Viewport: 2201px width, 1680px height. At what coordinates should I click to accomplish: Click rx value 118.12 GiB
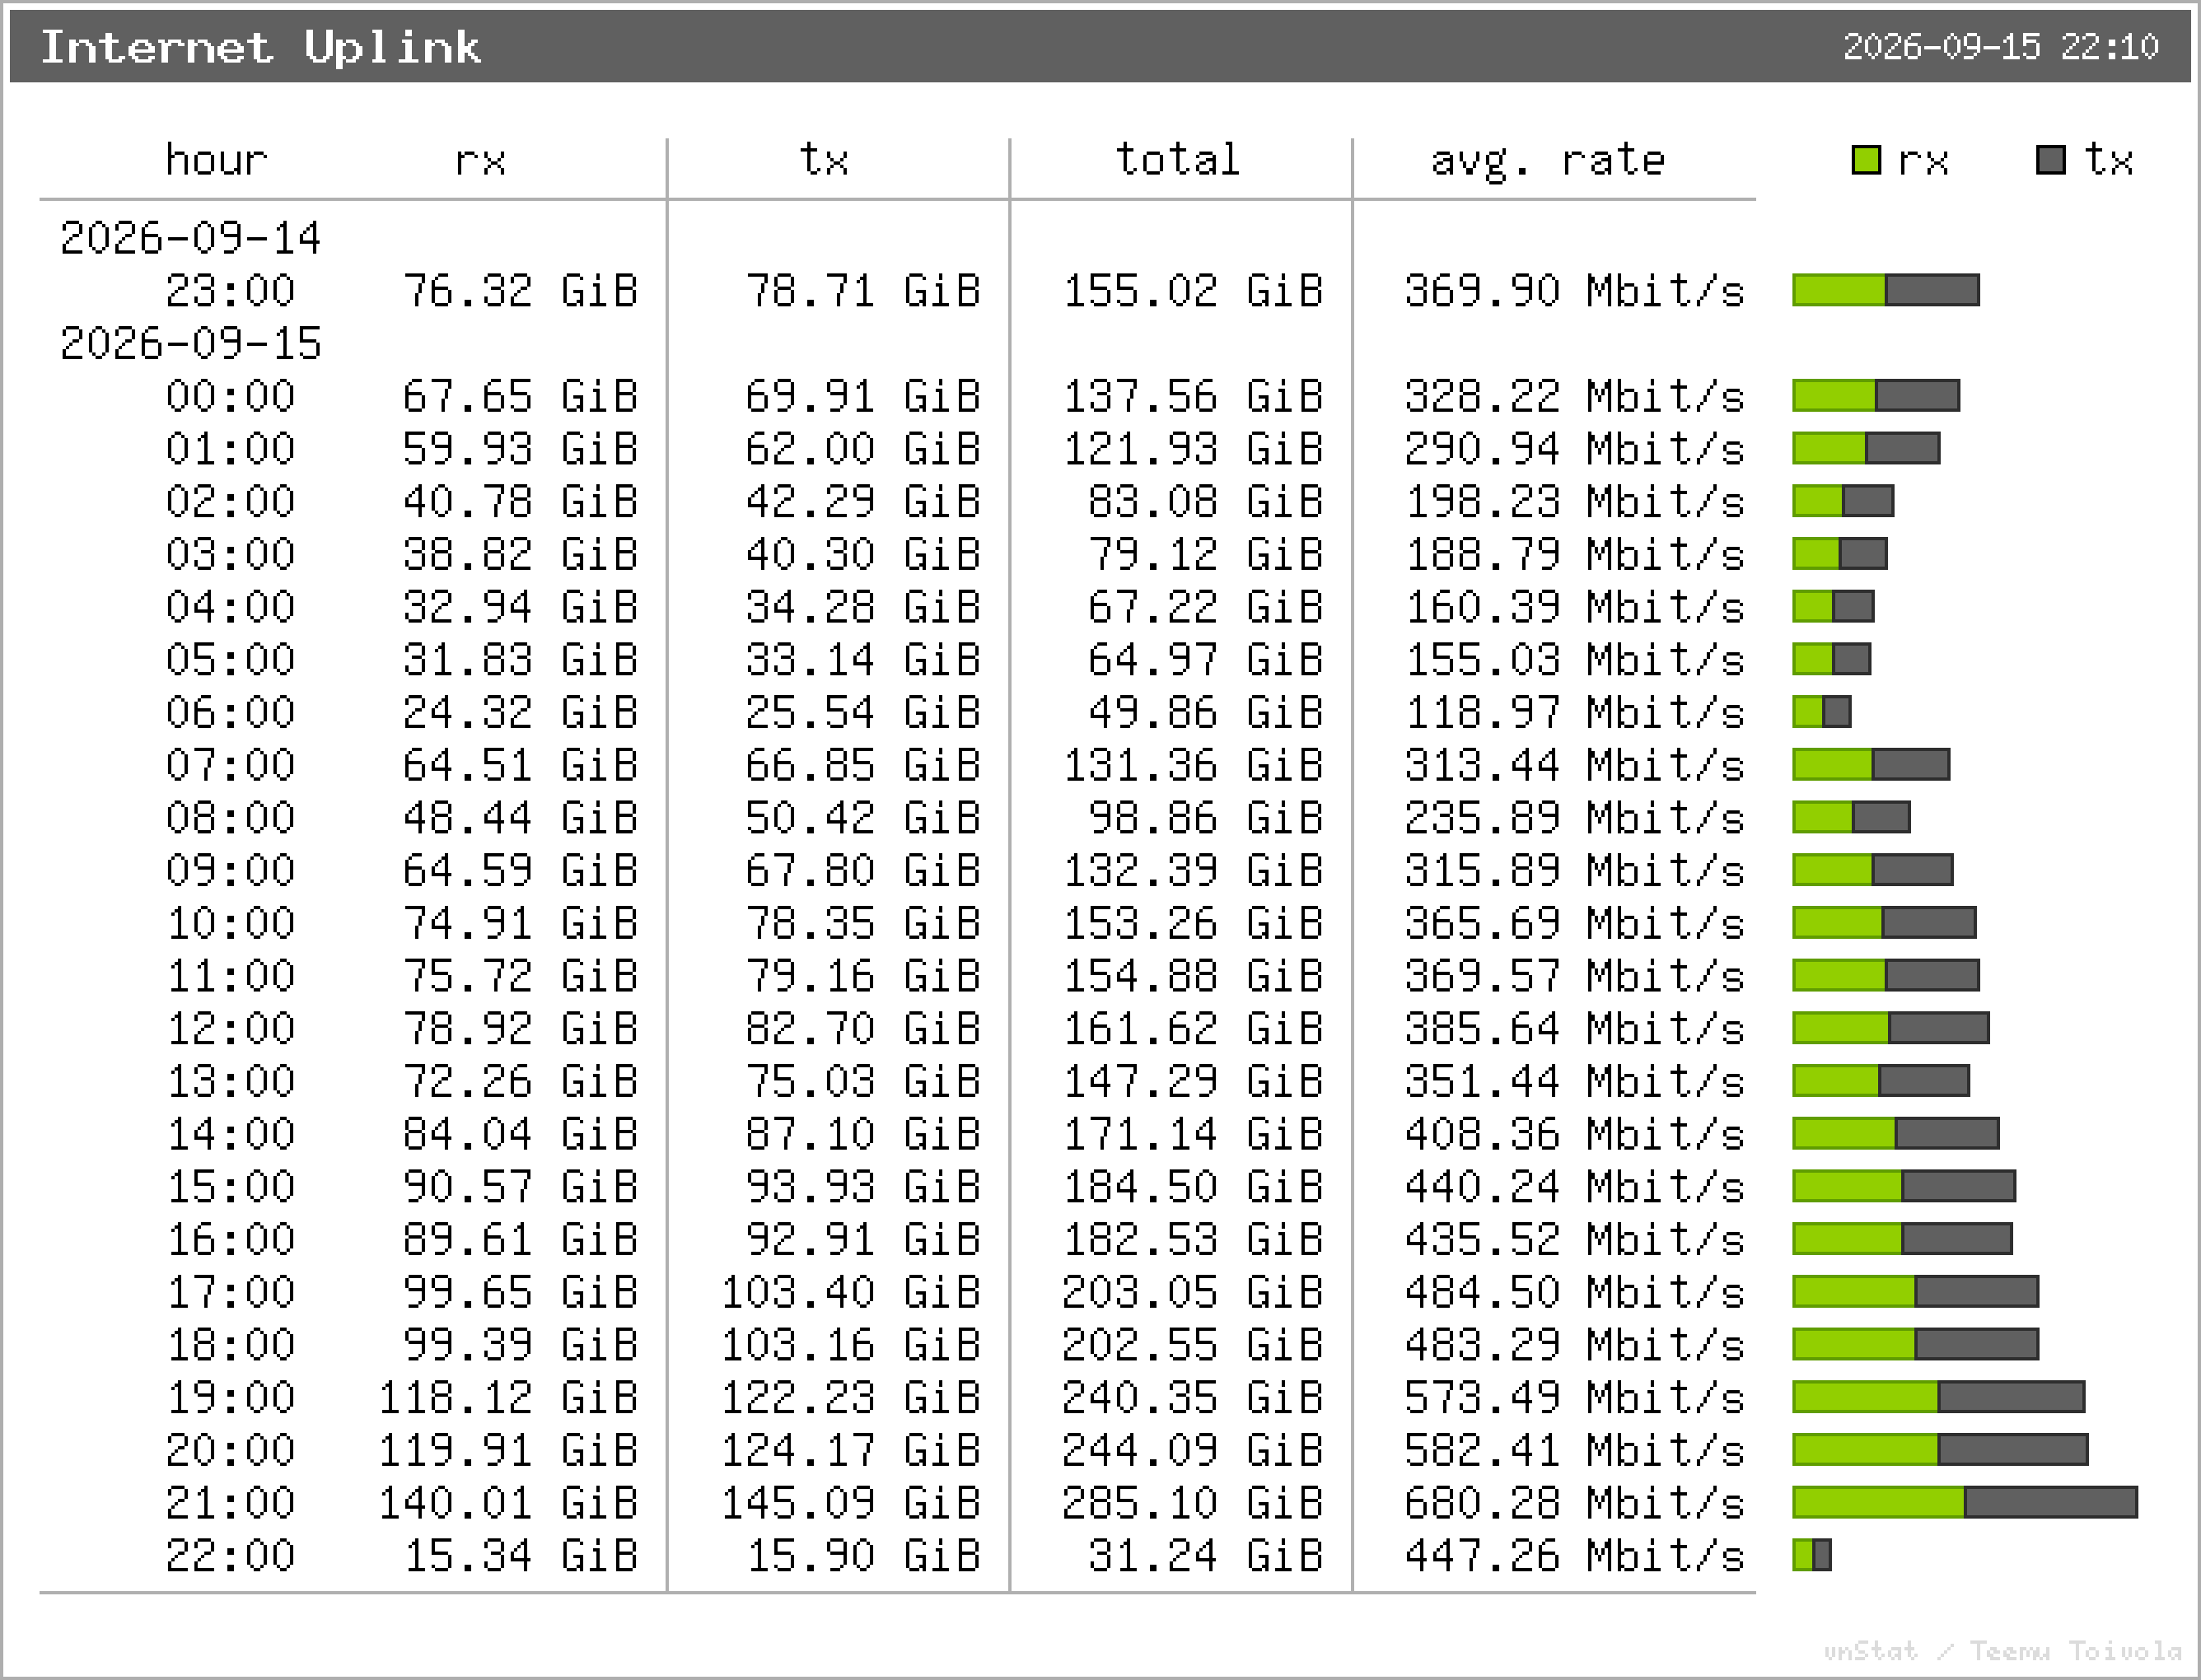[508, 1398]
